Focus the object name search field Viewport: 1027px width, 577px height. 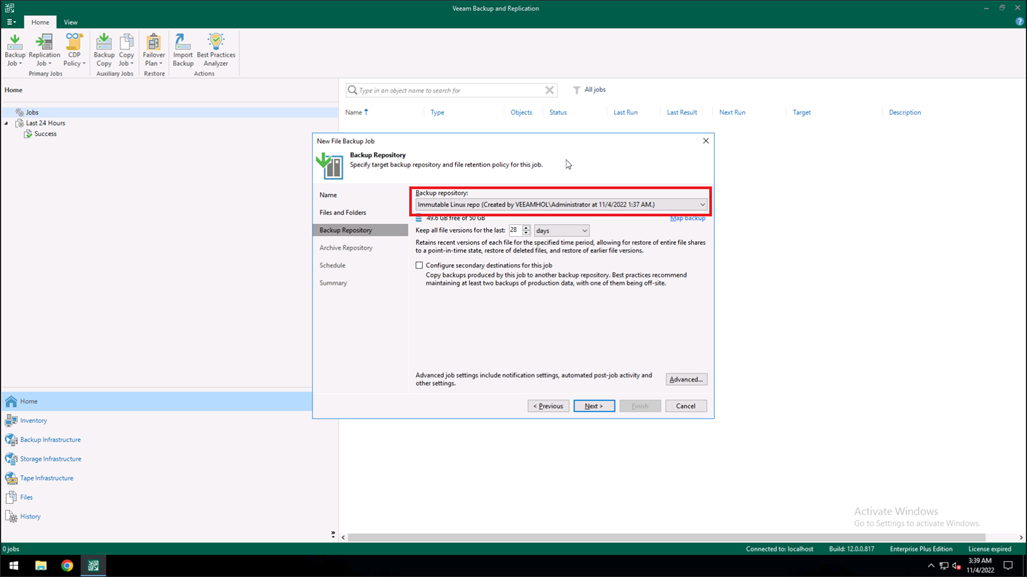[451, 90]
